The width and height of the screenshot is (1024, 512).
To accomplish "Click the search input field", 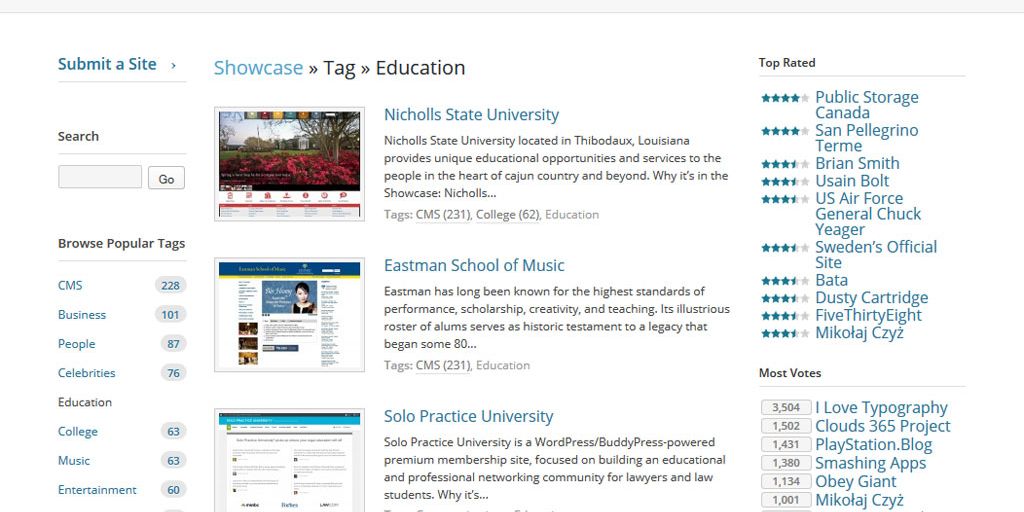I will click(100, 177).
